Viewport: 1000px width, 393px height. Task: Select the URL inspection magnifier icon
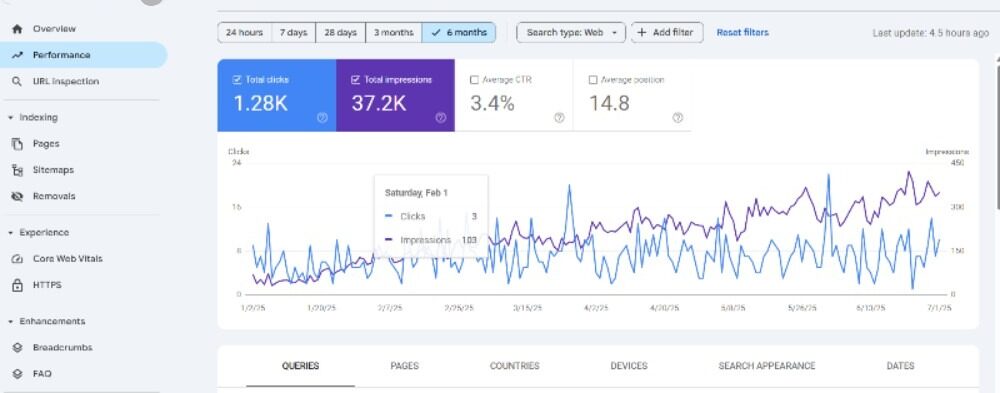17,82
